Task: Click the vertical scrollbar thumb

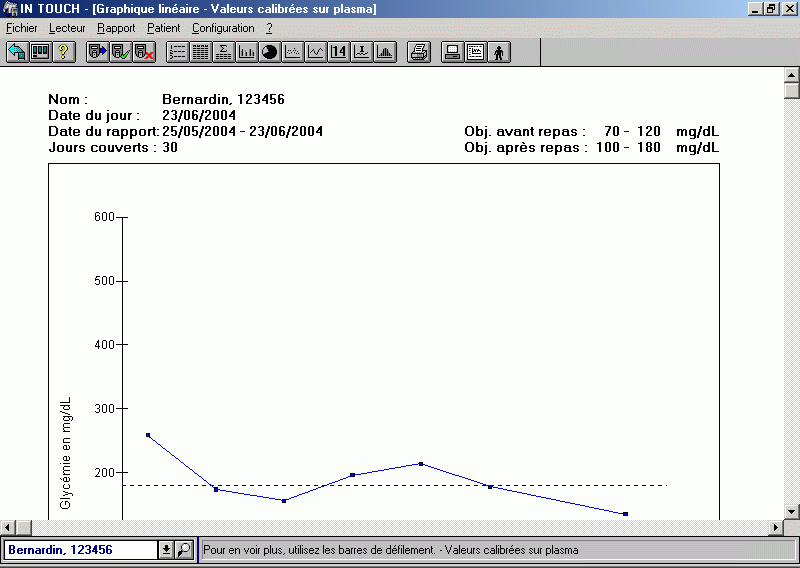Action: click(x=791, y=91)
